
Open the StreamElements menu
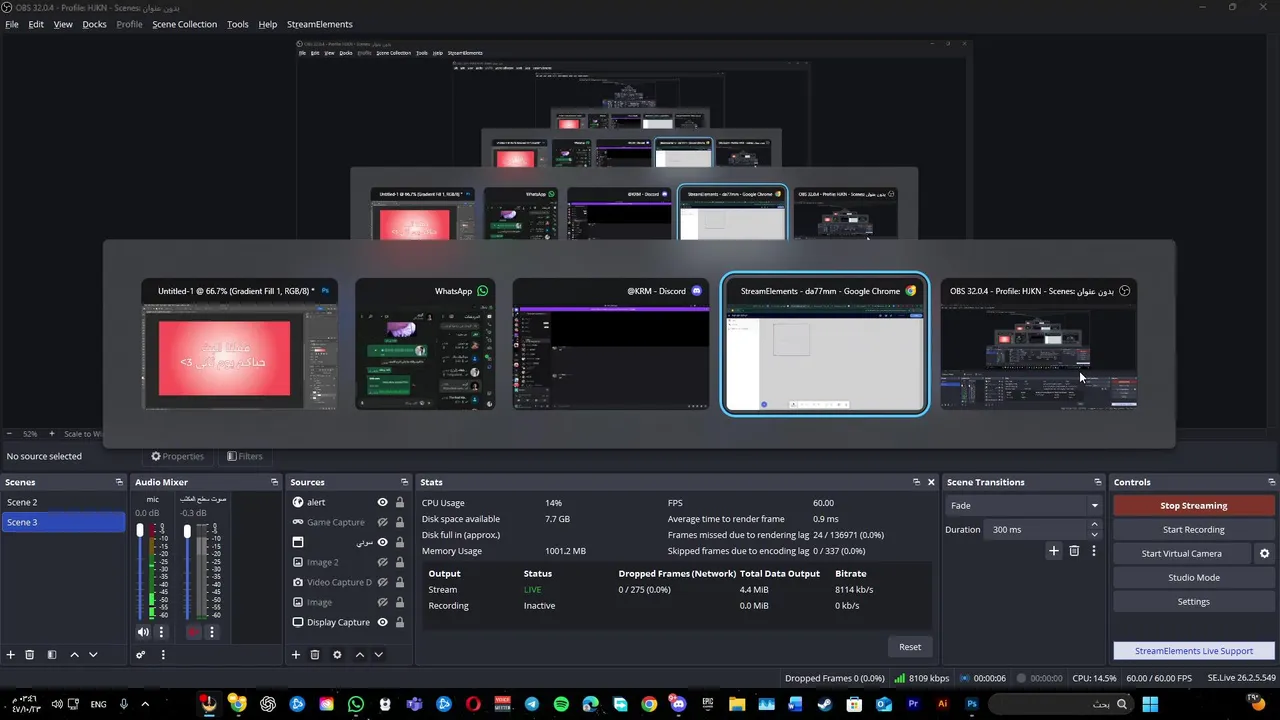[320, 24]
